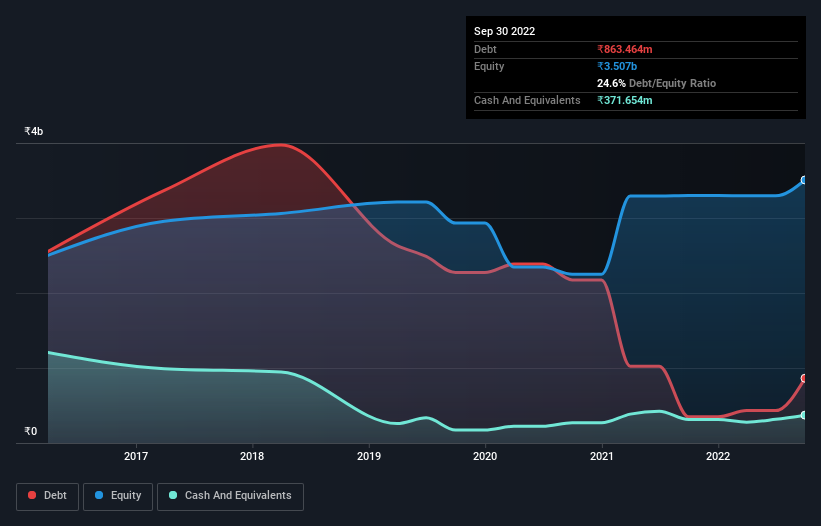Toggle Cash And Equivalents legend button
This screenshot has width=821, height=526.
(230, 496)
